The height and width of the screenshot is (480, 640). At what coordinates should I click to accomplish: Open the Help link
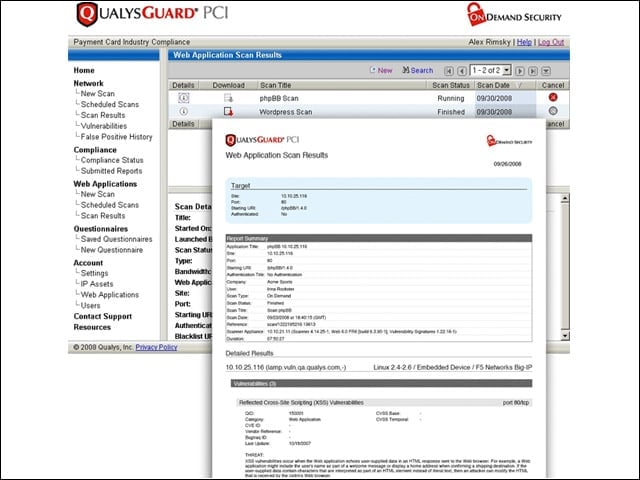pyautogui.click(x=524, y=42)
